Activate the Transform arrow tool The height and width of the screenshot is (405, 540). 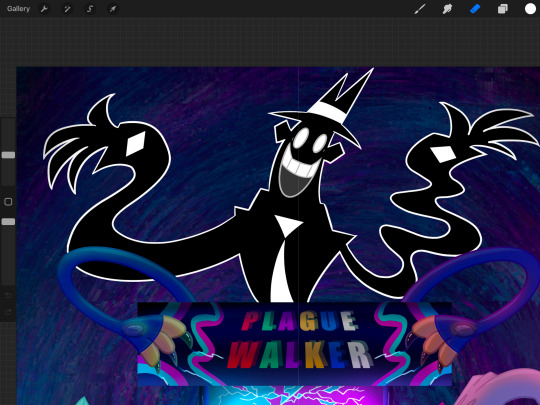113,9
